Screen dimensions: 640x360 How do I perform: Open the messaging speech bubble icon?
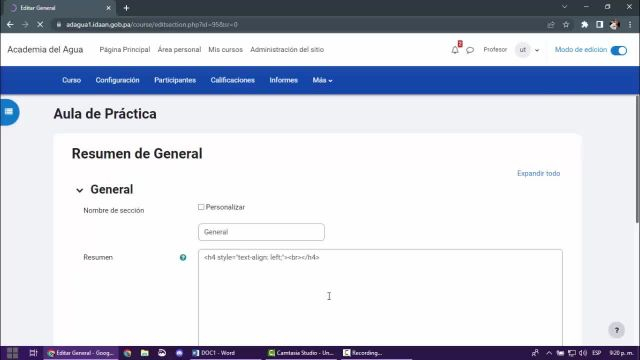(x=470, y=50)
